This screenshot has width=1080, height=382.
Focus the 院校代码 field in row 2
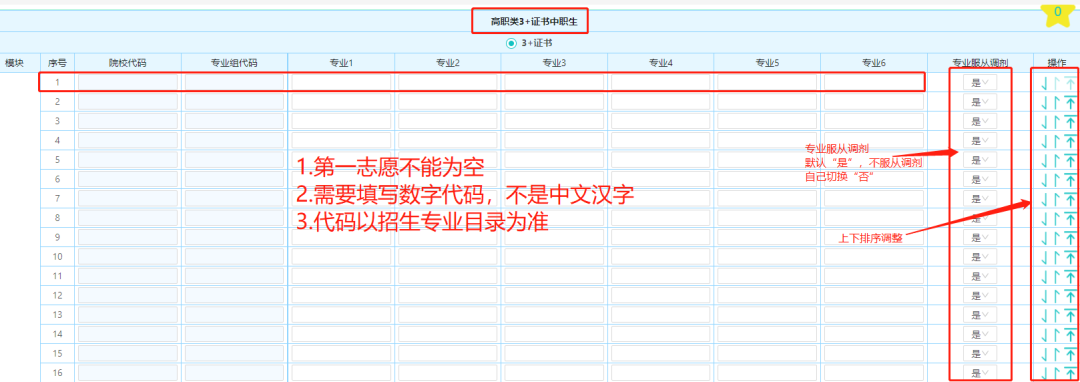[127, 102]
